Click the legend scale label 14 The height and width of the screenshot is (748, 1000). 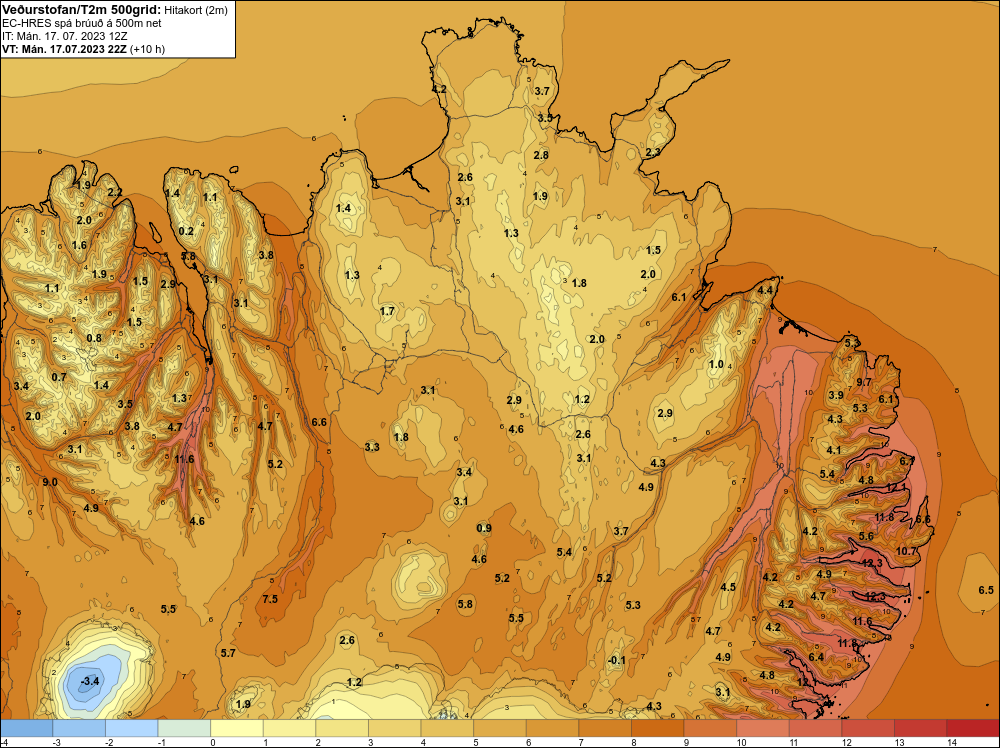point(952,742)
